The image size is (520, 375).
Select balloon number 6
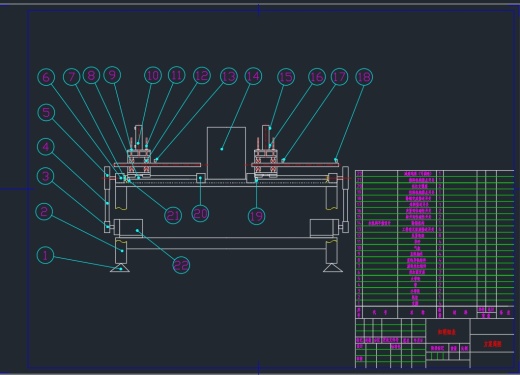46,77
